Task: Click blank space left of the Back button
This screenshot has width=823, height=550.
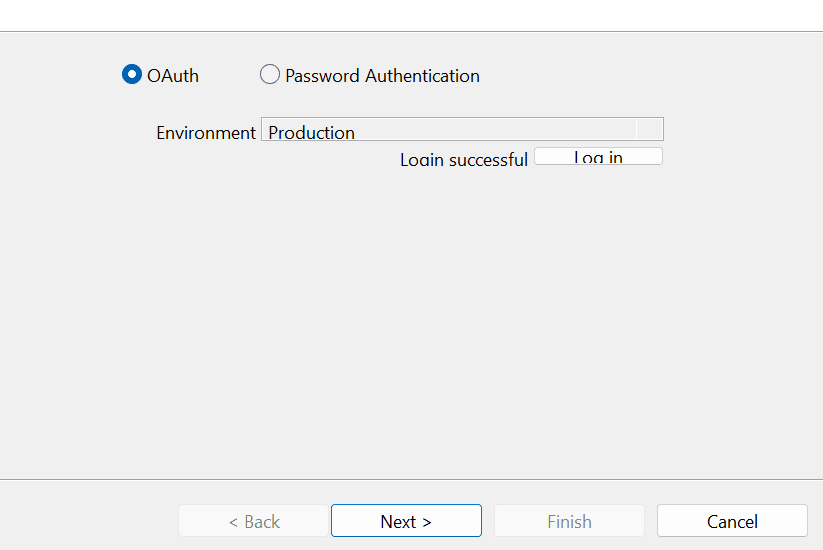Action: pyautogui.click(x=90, y=521)
